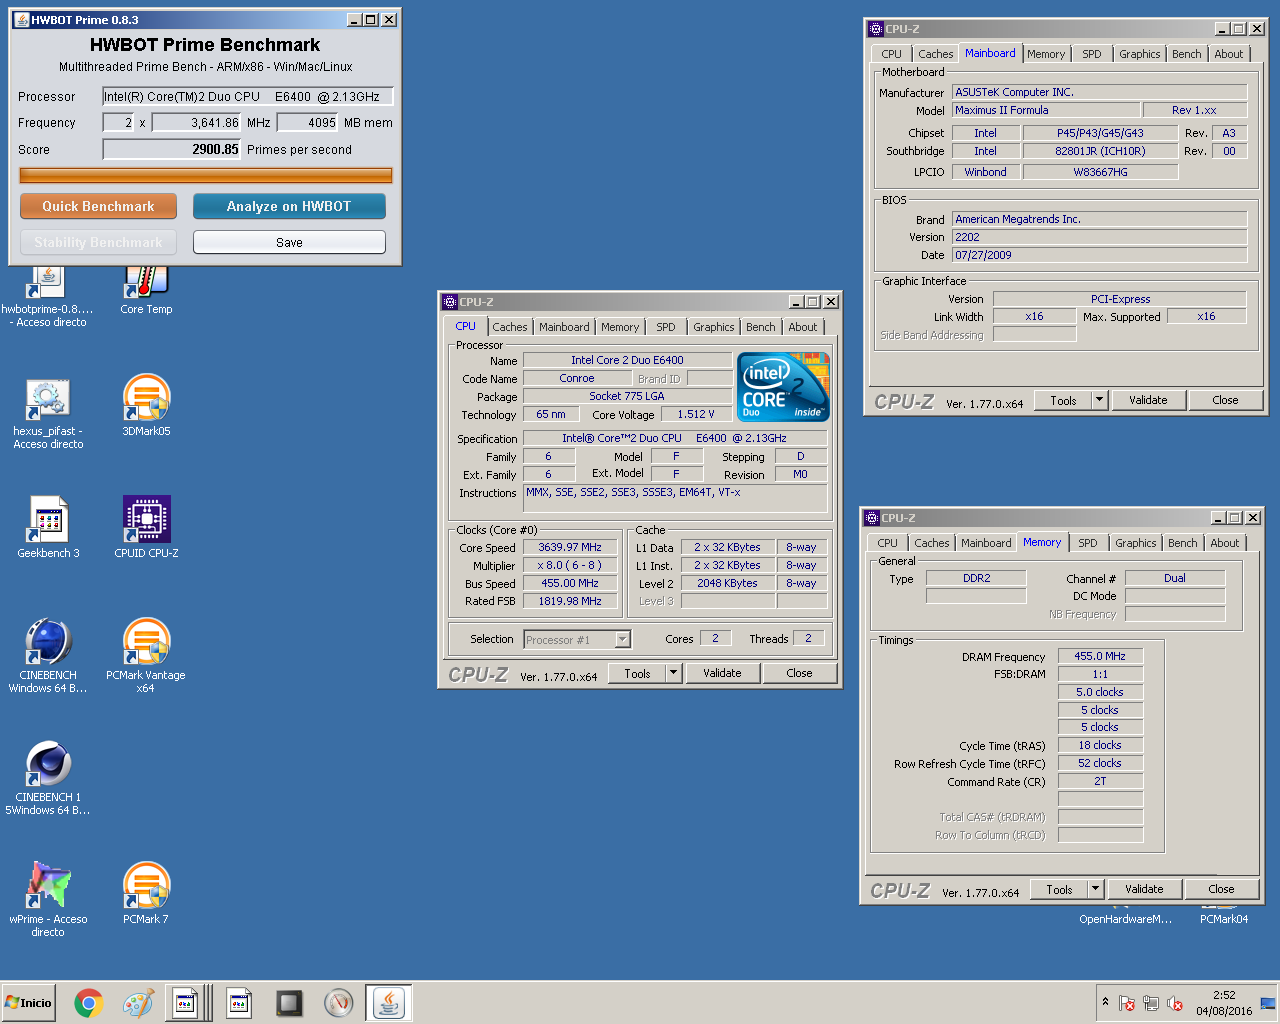
Task: Click Close in the Mainboard CPU-Z window
Action: [x=1225, y=400]
